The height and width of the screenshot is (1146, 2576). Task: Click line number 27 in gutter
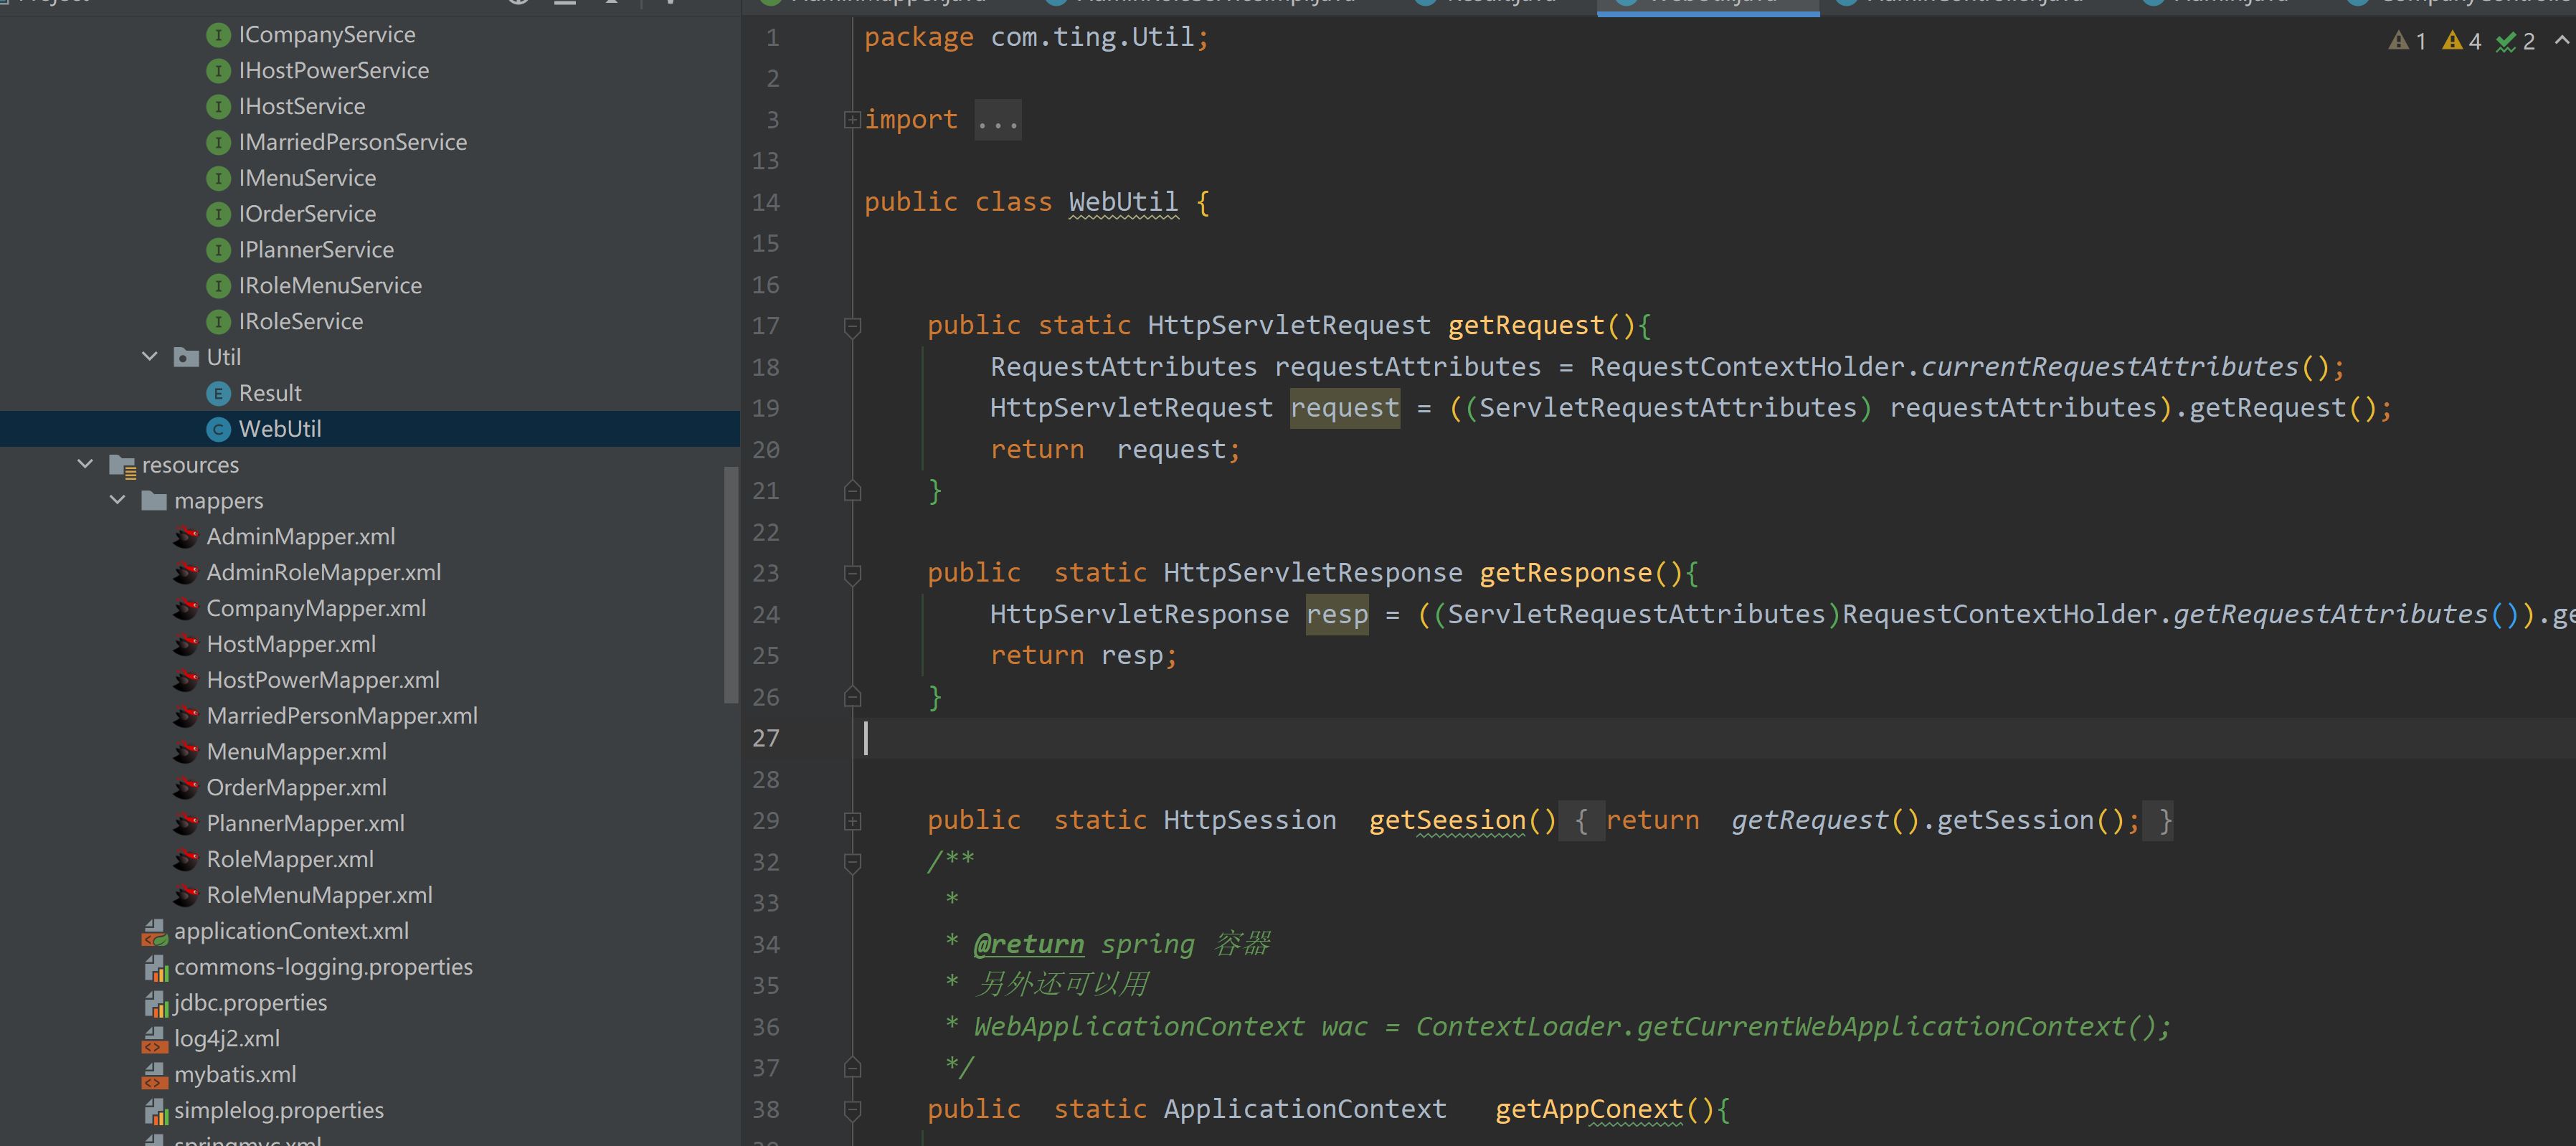765,739
